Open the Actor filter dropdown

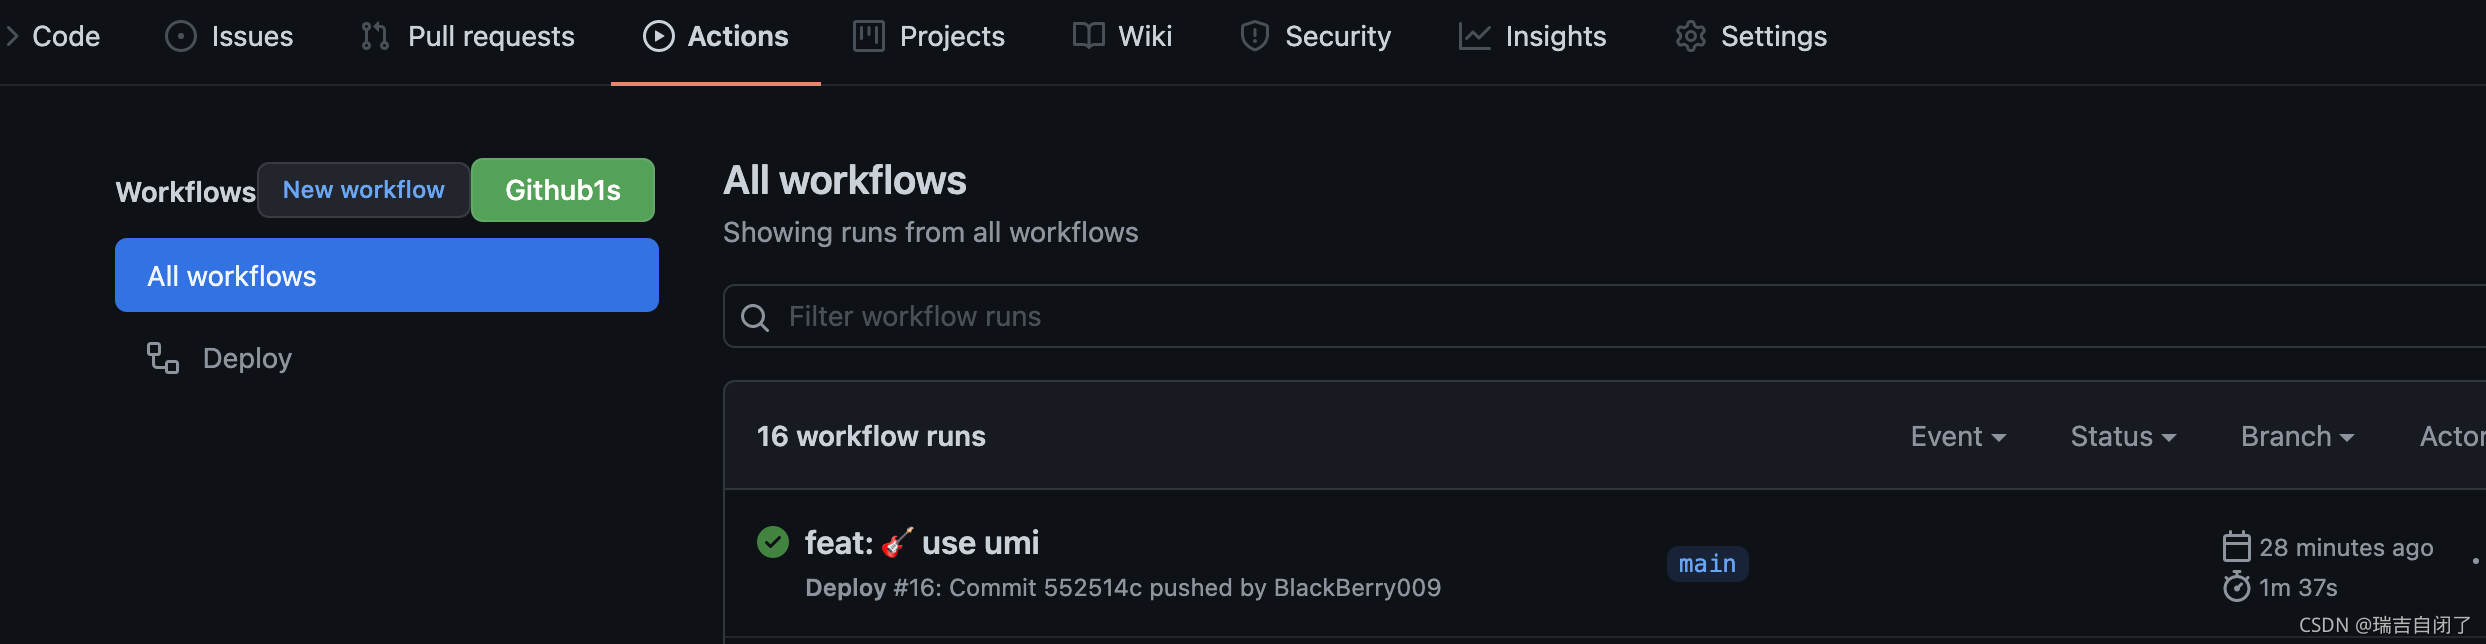[2452, 436]
